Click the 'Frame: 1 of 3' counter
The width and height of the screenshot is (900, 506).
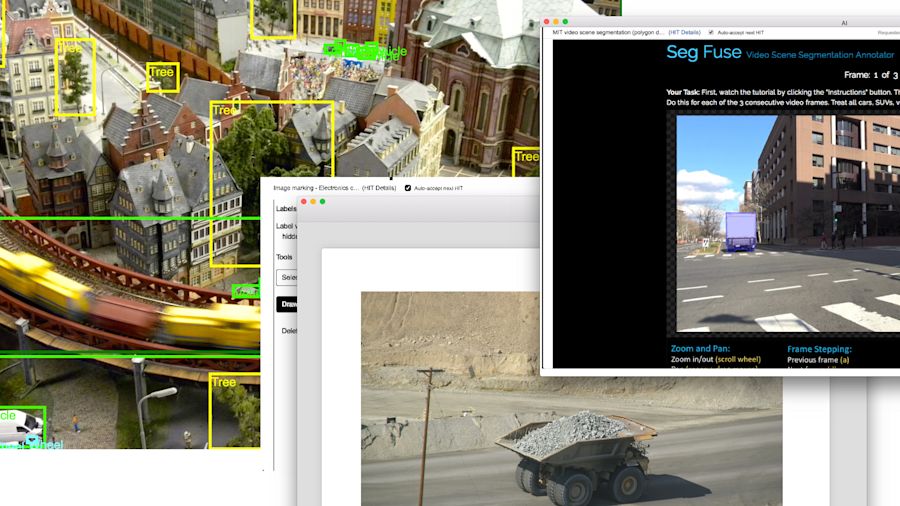(x=872, y=75)
